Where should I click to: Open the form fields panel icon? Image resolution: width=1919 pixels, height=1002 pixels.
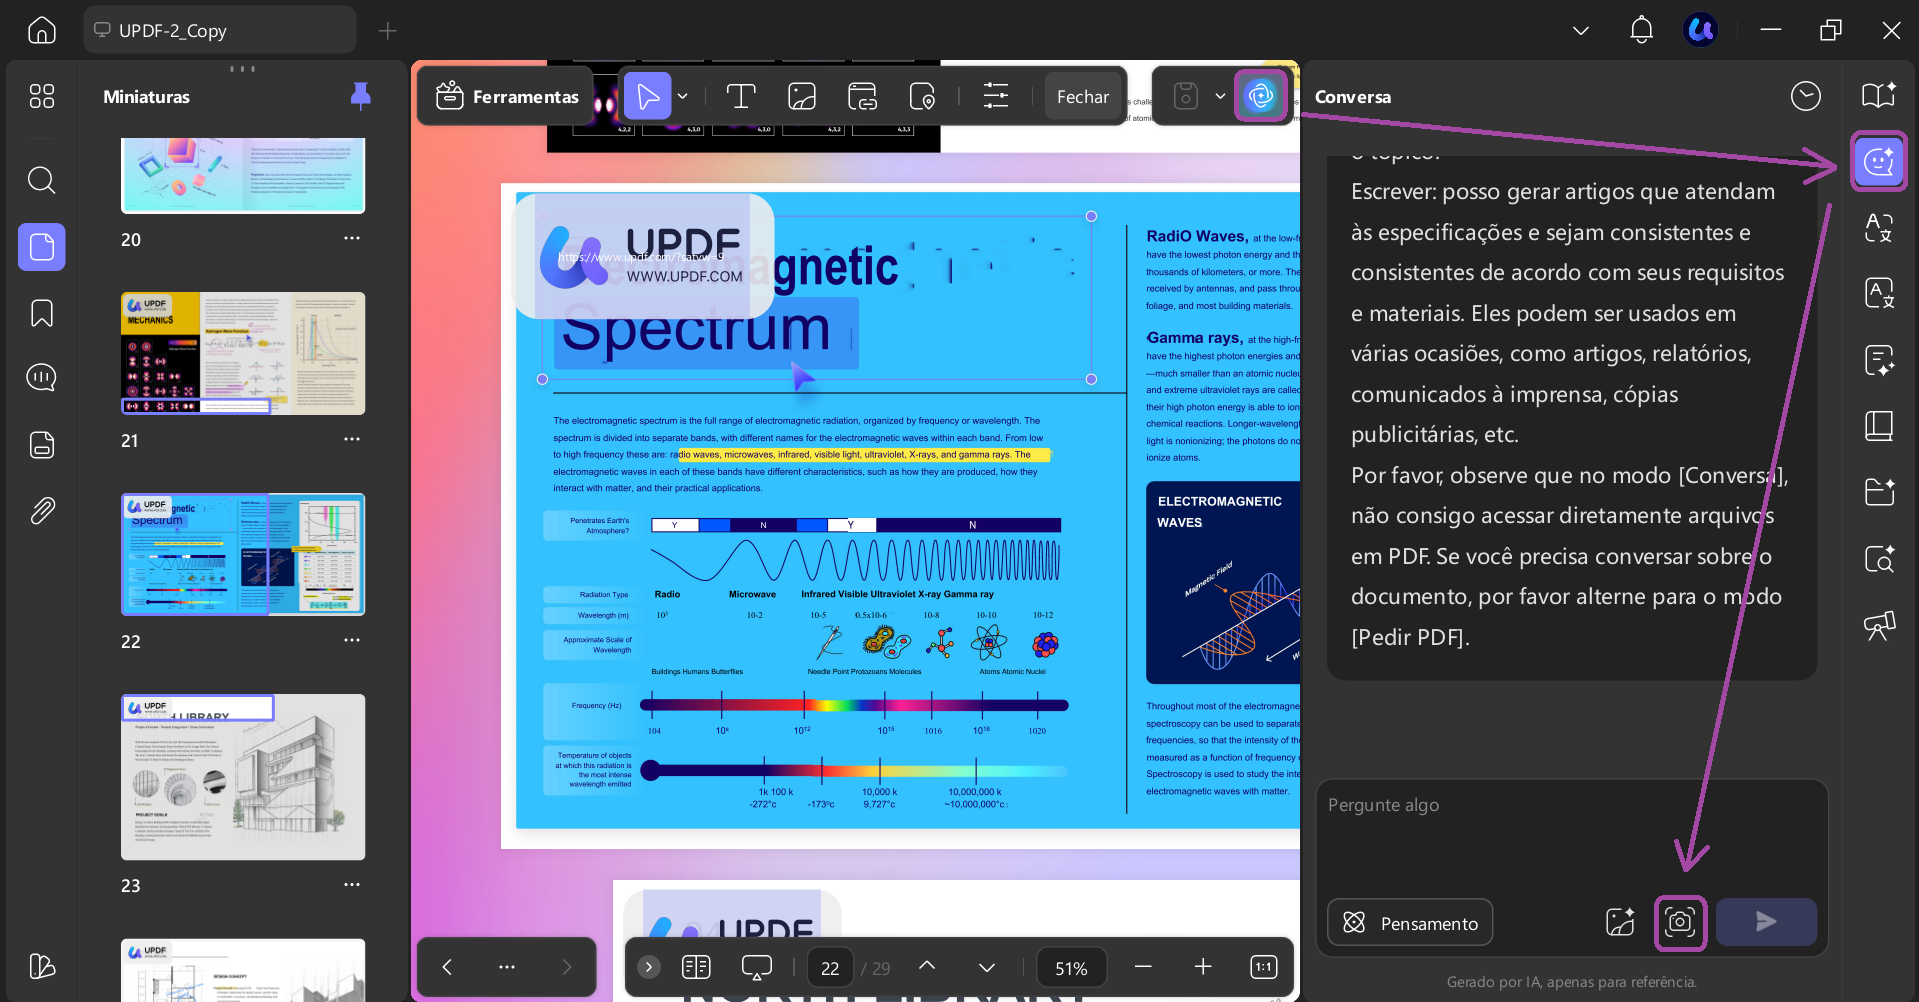42,445
